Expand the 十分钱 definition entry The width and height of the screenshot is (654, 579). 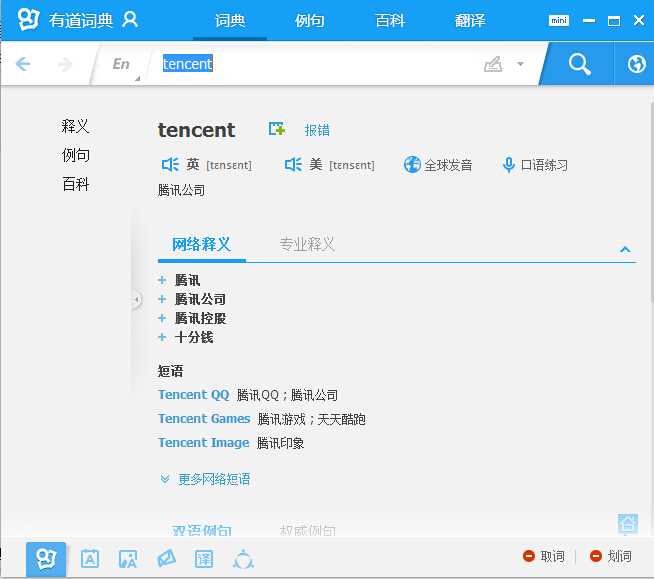162,337
